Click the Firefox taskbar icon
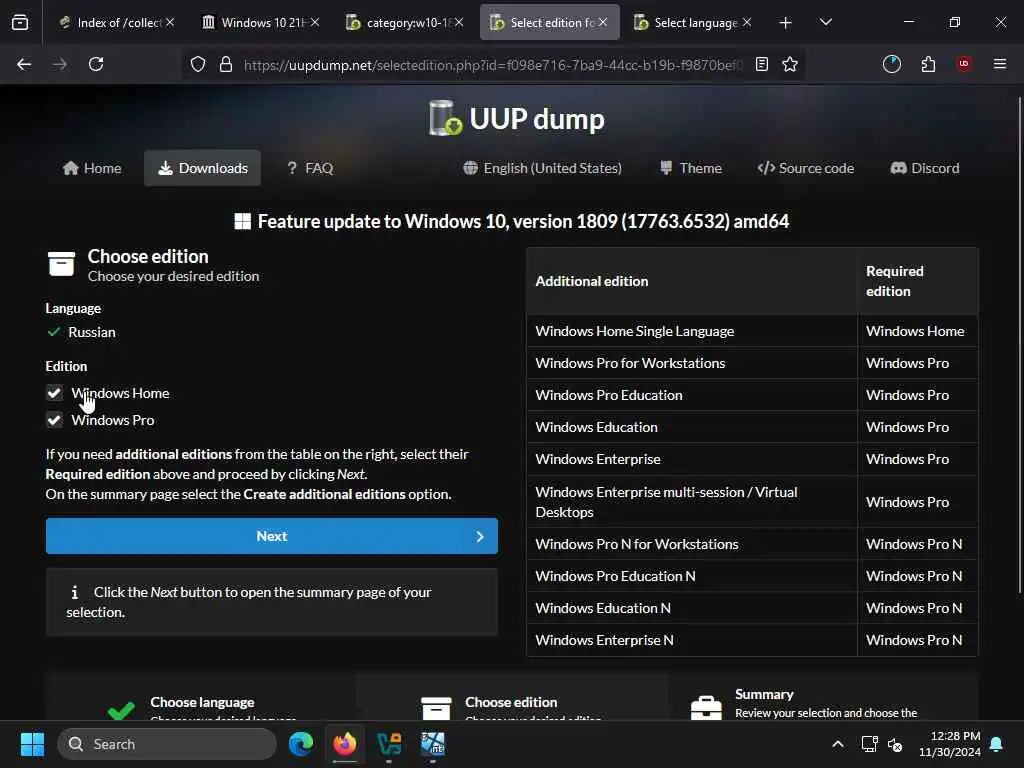Screen dimensions: 1024x768 point(345,744)
